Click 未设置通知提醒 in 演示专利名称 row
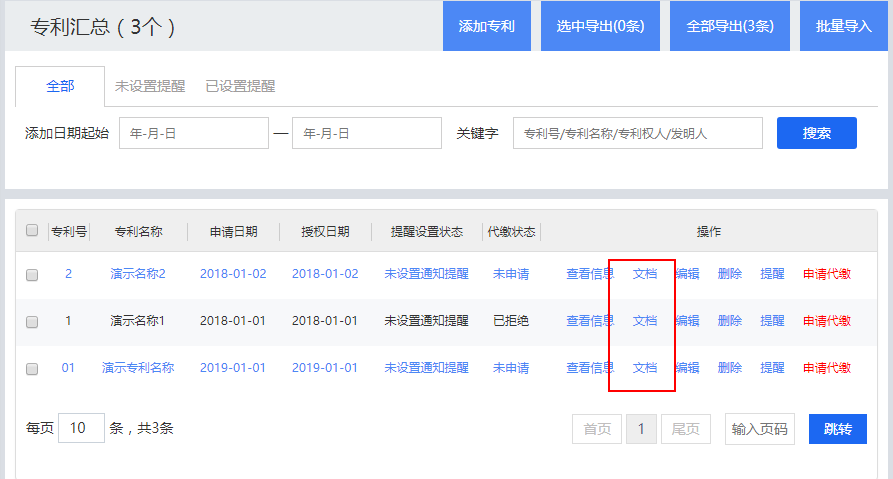 click(x=427, y=368)
